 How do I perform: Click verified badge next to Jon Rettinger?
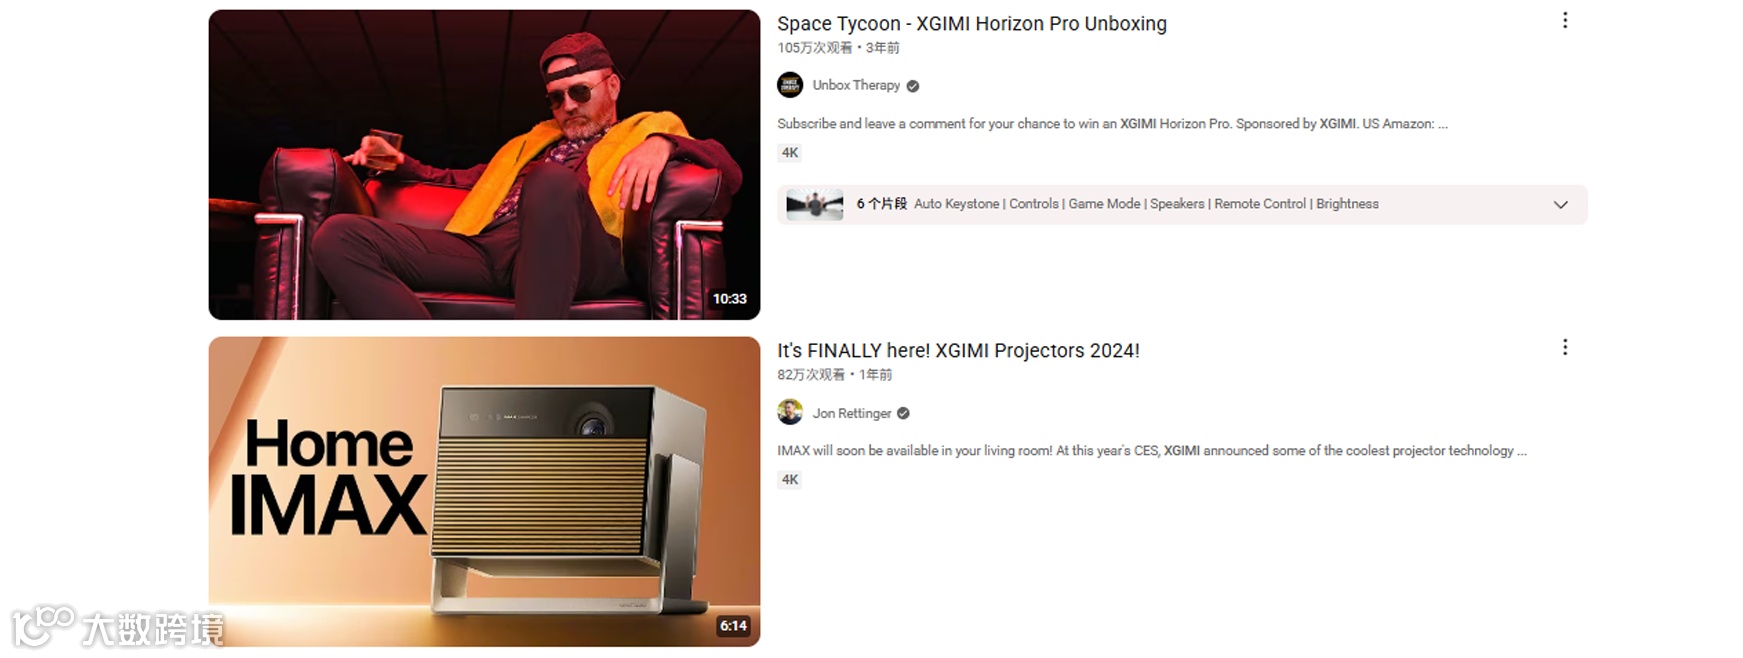click(904, 413)
